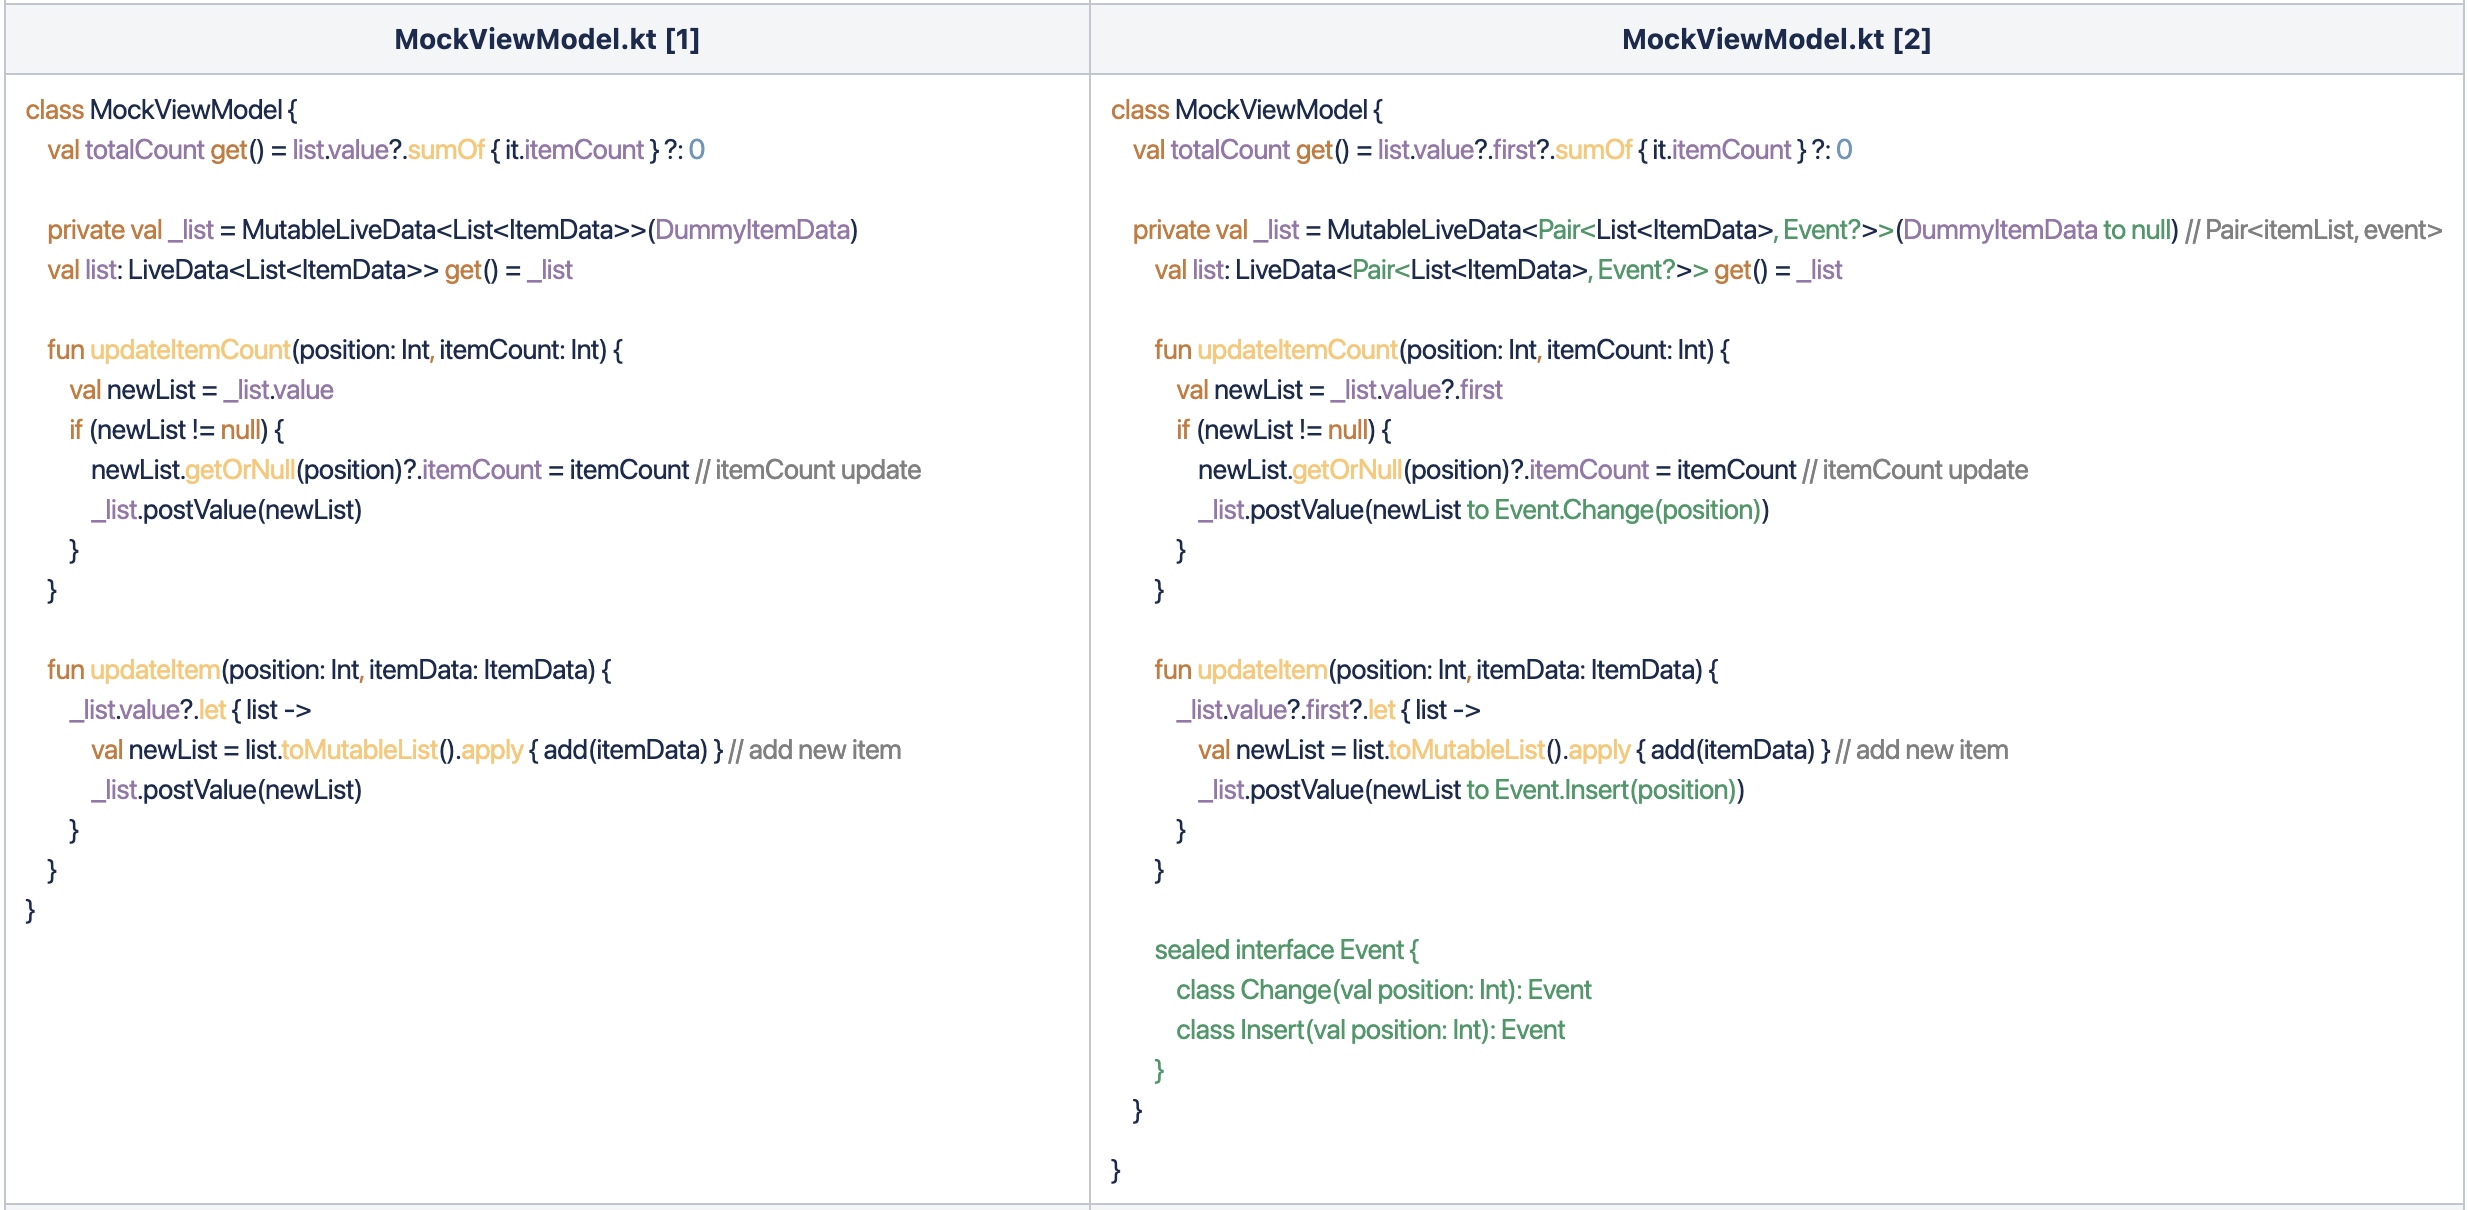Click 'sealed interface Event {' line
The image size is (2468, 1210).
[x=1286, y=950]
